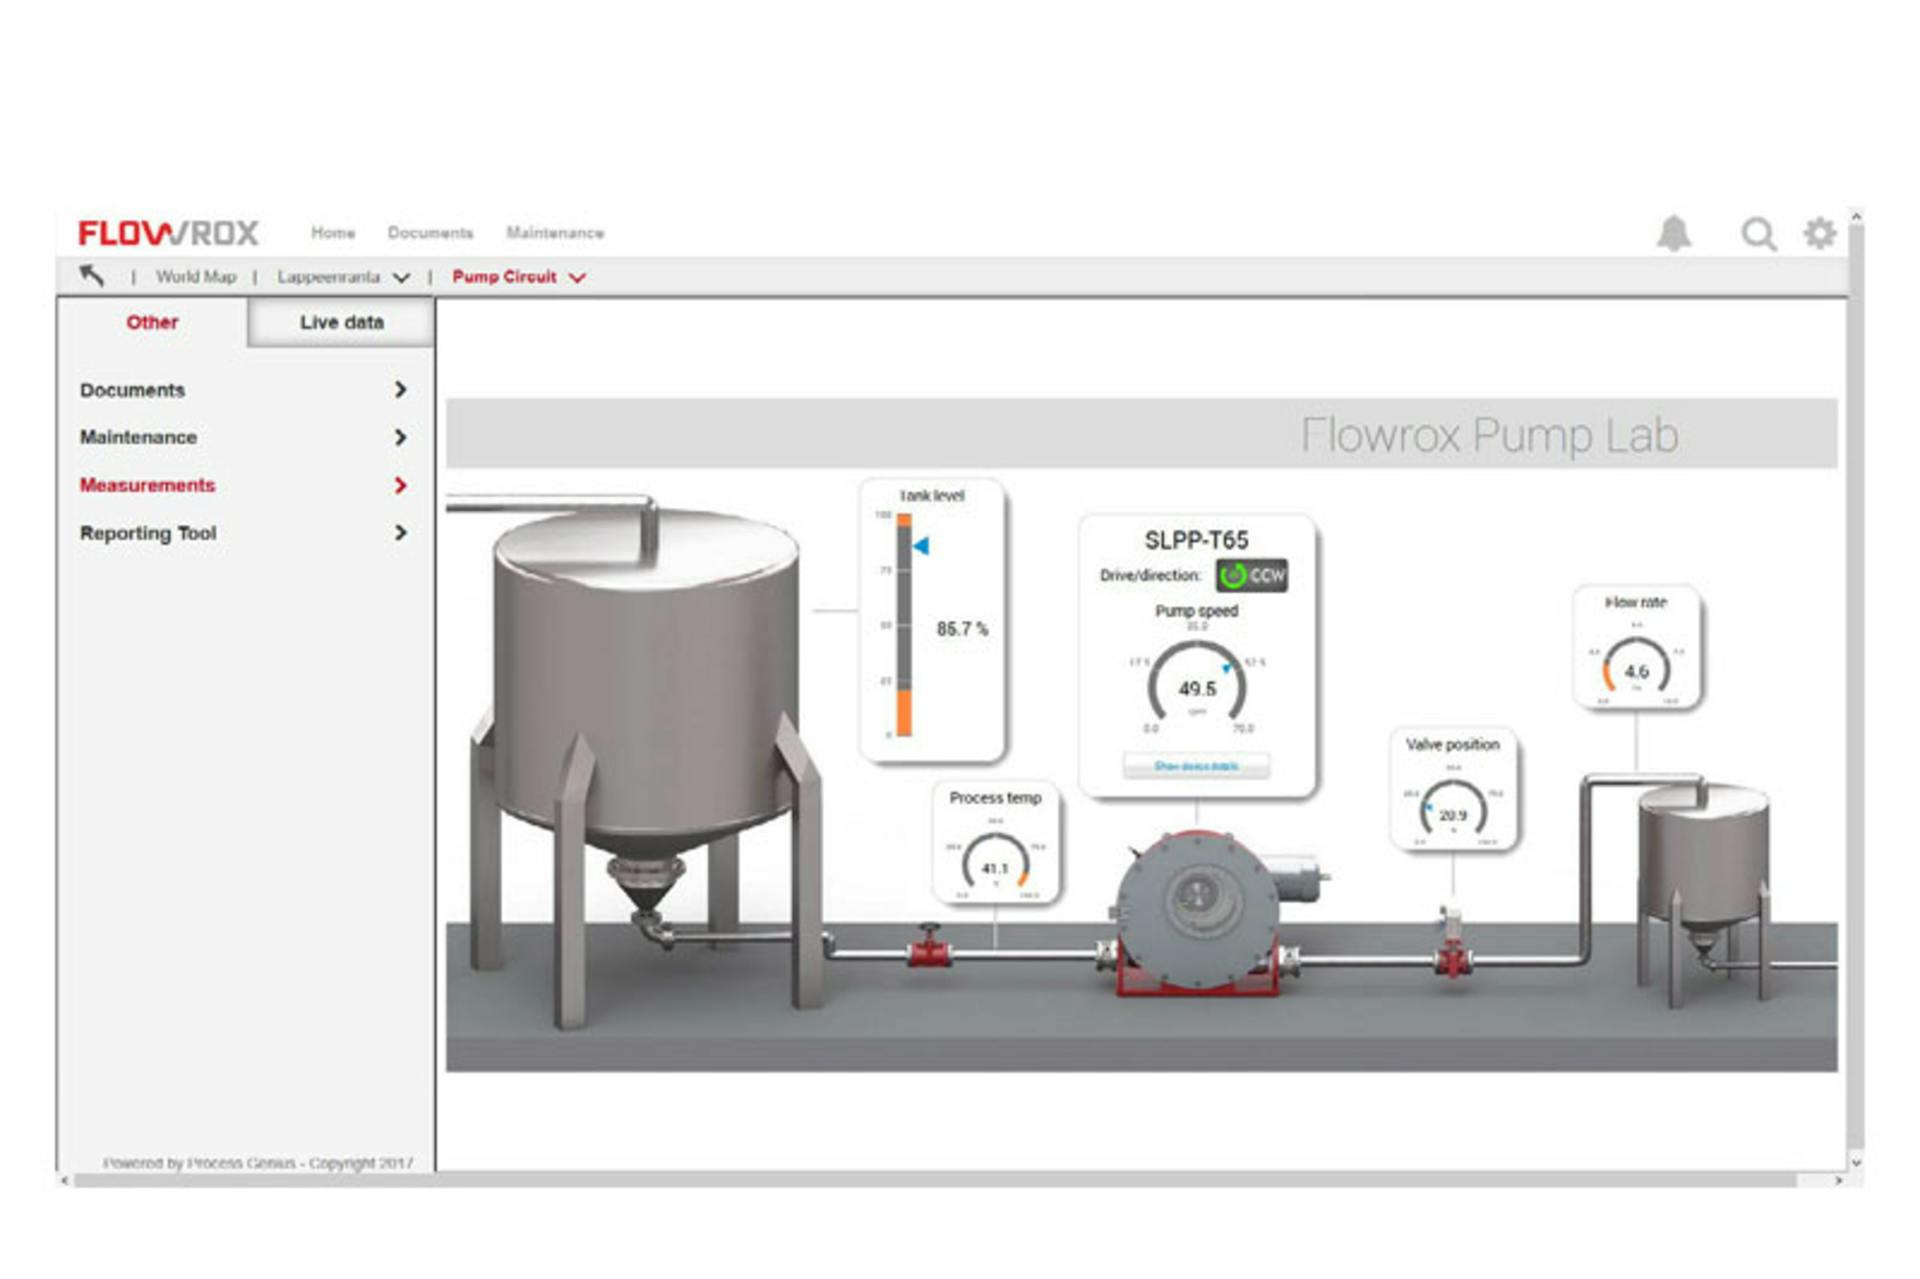1920x1279 pixels.
Task: Click the horizontal scrollbar left arrow
Action: tap(65, 1181)
